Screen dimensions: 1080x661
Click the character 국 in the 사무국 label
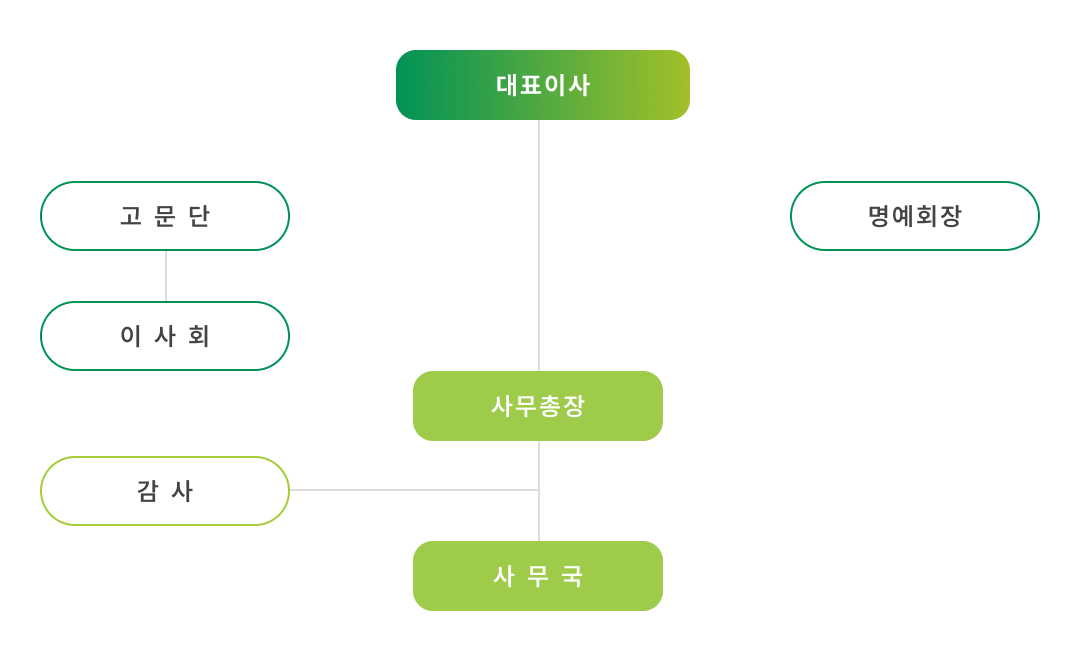pyautogui.click(x=572, y=576)
